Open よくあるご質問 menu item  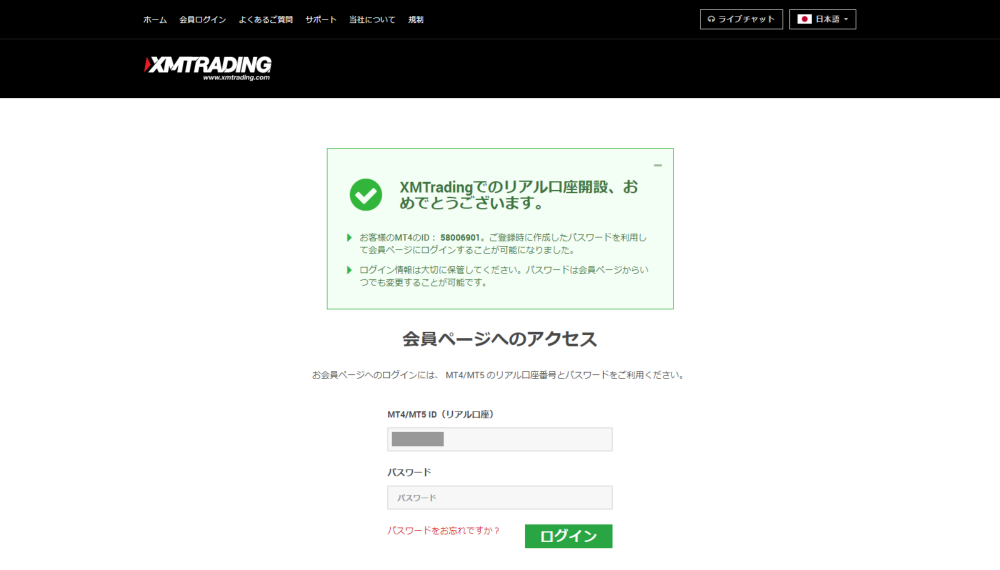point(265,20)
